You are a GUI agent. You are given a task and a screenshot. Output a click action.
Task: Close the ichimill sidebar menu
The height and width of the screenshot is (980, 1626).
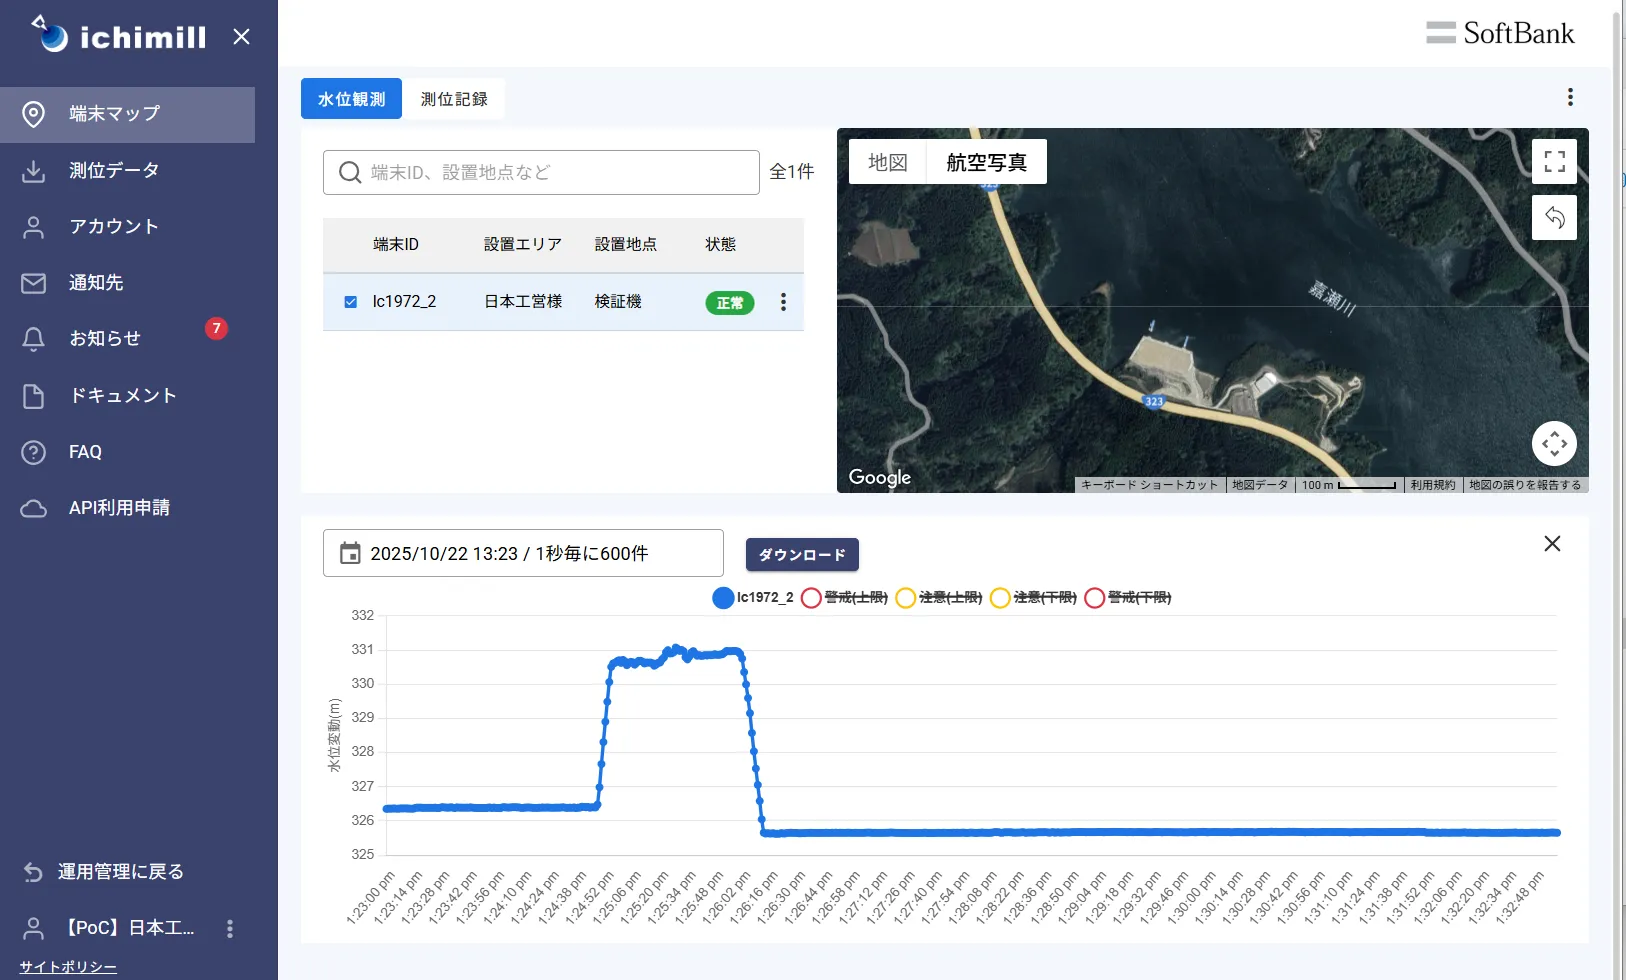point(241,37)
